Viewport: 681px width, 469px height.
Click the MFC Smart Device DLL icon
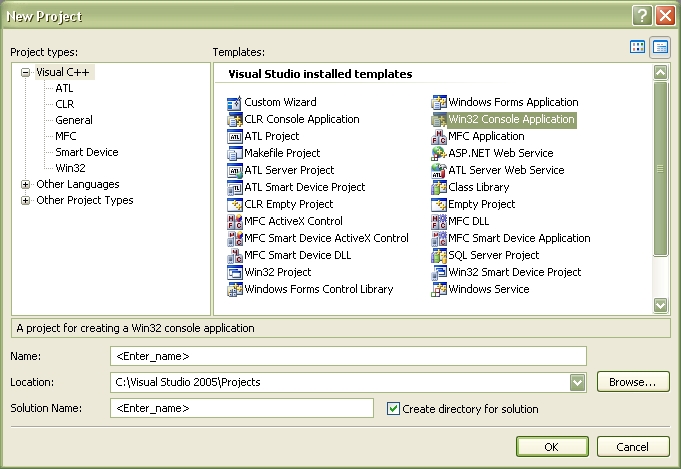(x=235, y=255)
